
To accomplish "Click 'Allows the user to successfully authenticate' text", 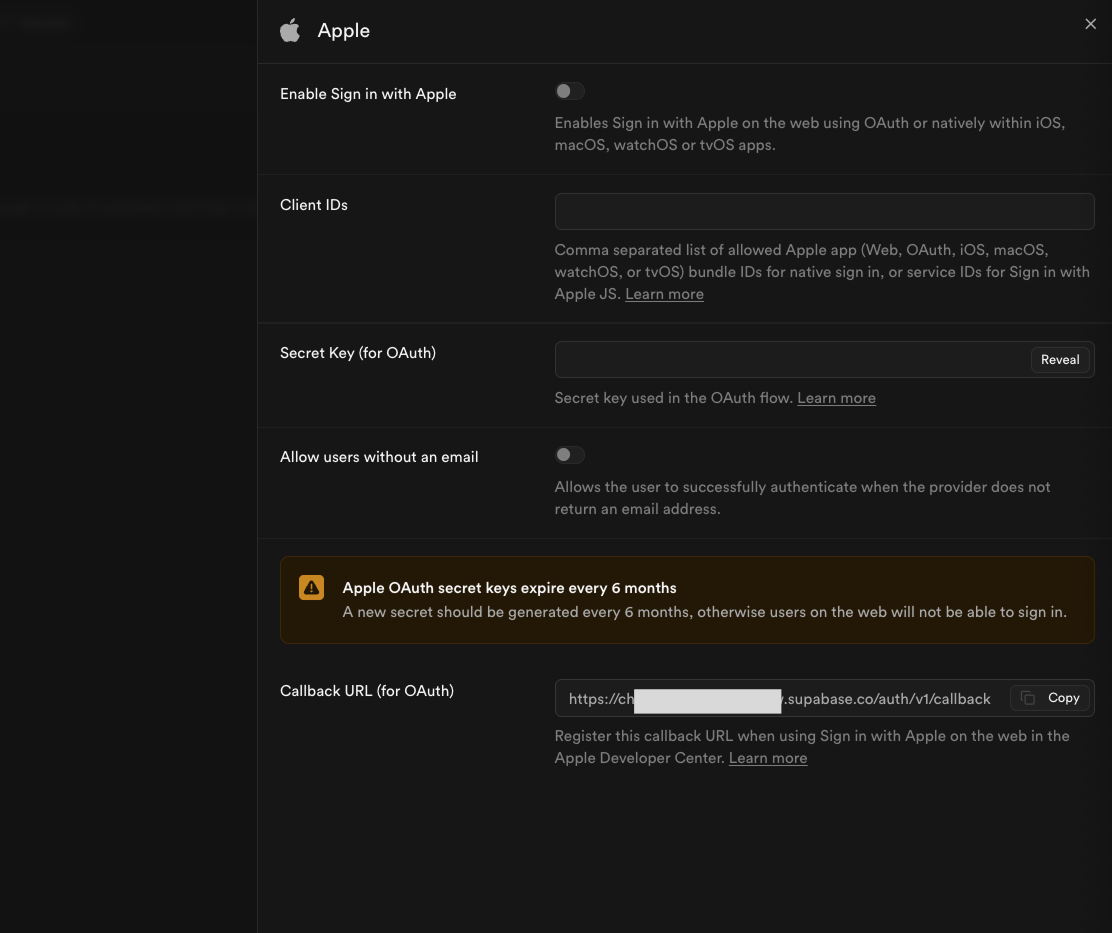I will (802, 498).
